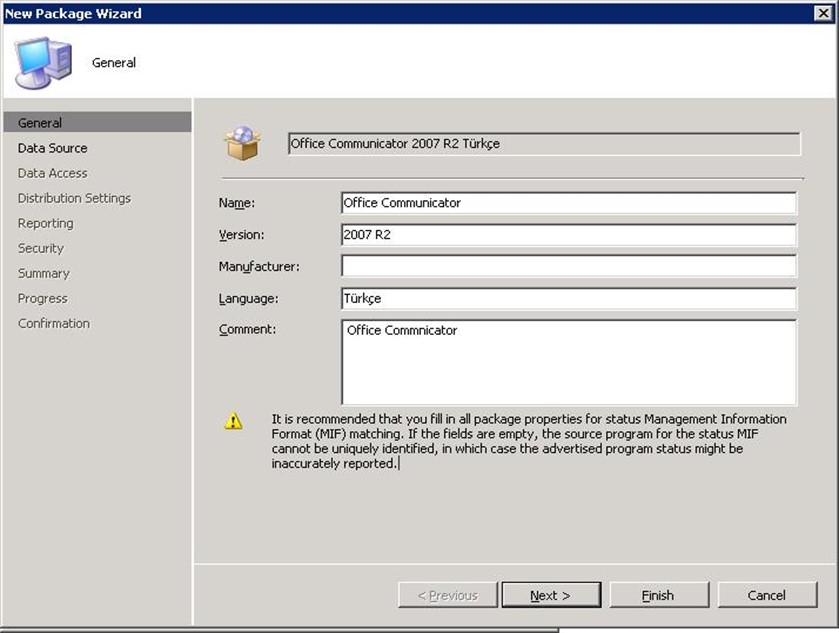839x633 pixels.
Task: Click the yellow warning triangle icon
Action: click(233, 421)
